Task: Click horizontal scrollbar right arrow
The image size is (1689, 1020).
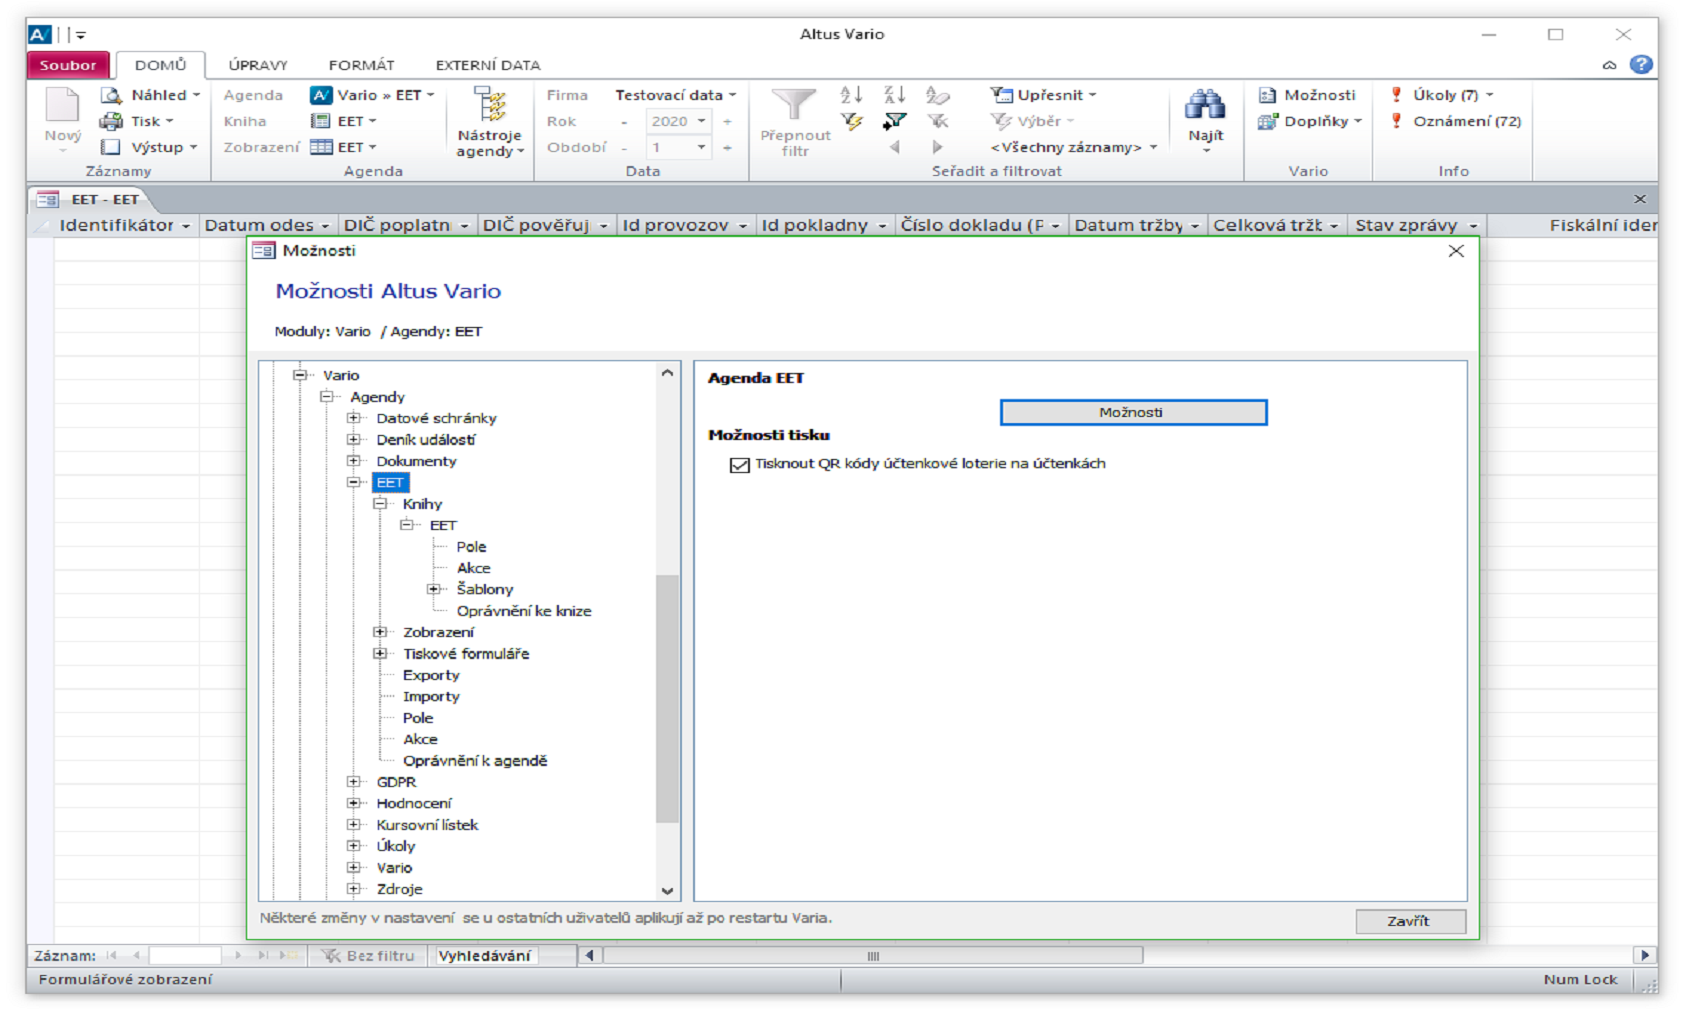Action: point(1644,956)
